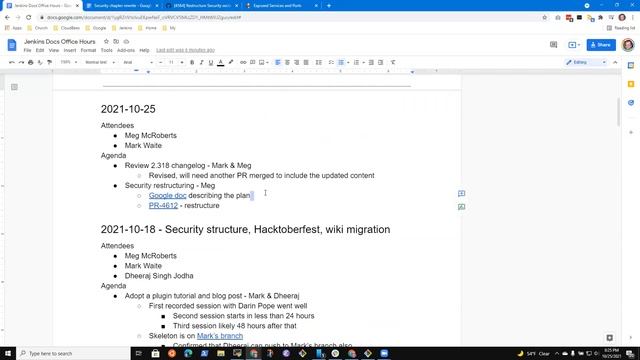
Task: Open the Mark's branch link
Action: [x=220, y=336]
